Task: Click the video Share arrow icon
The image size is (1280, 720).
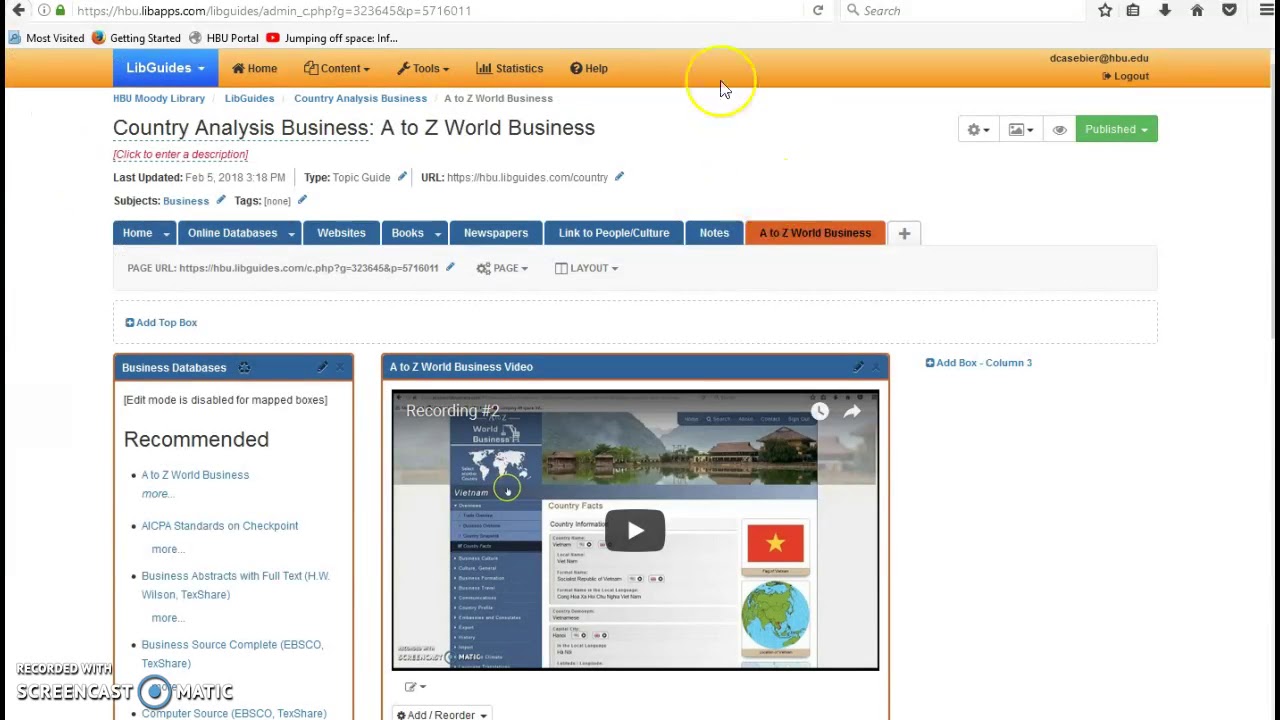Action: (x=852, y=411)
